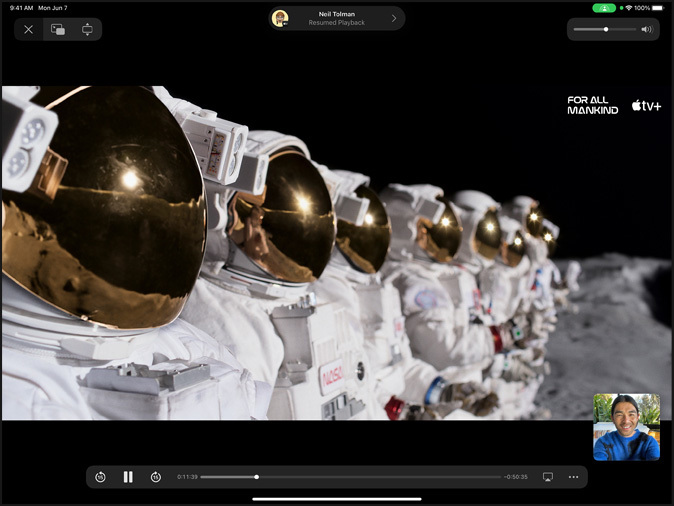Close the video player
The image size is (674, 506).
28,29
